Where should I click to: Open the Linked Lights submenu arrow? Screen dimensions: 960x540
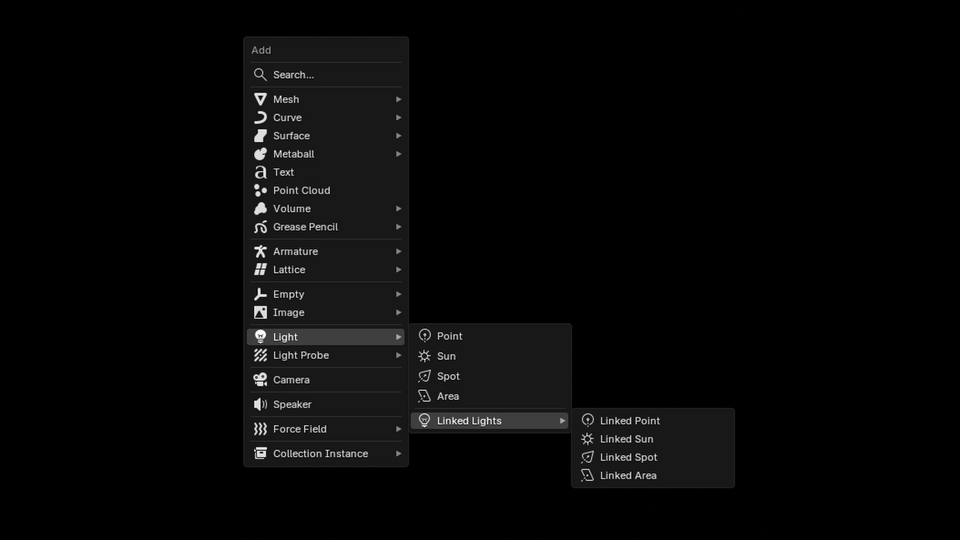562,421
